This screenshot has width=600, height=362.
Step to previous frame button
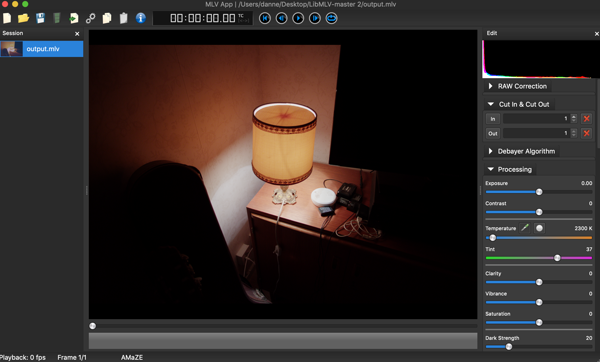282,18
